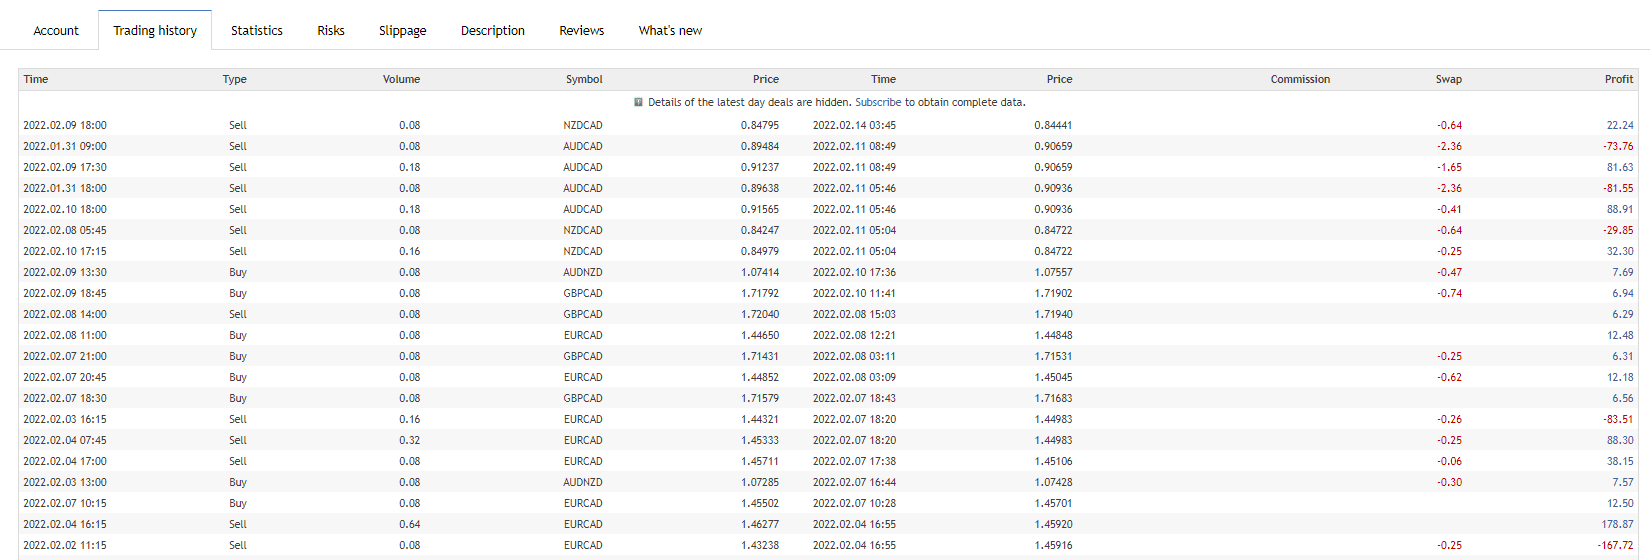Select the close price 1.44848

tap(1053, 335)
